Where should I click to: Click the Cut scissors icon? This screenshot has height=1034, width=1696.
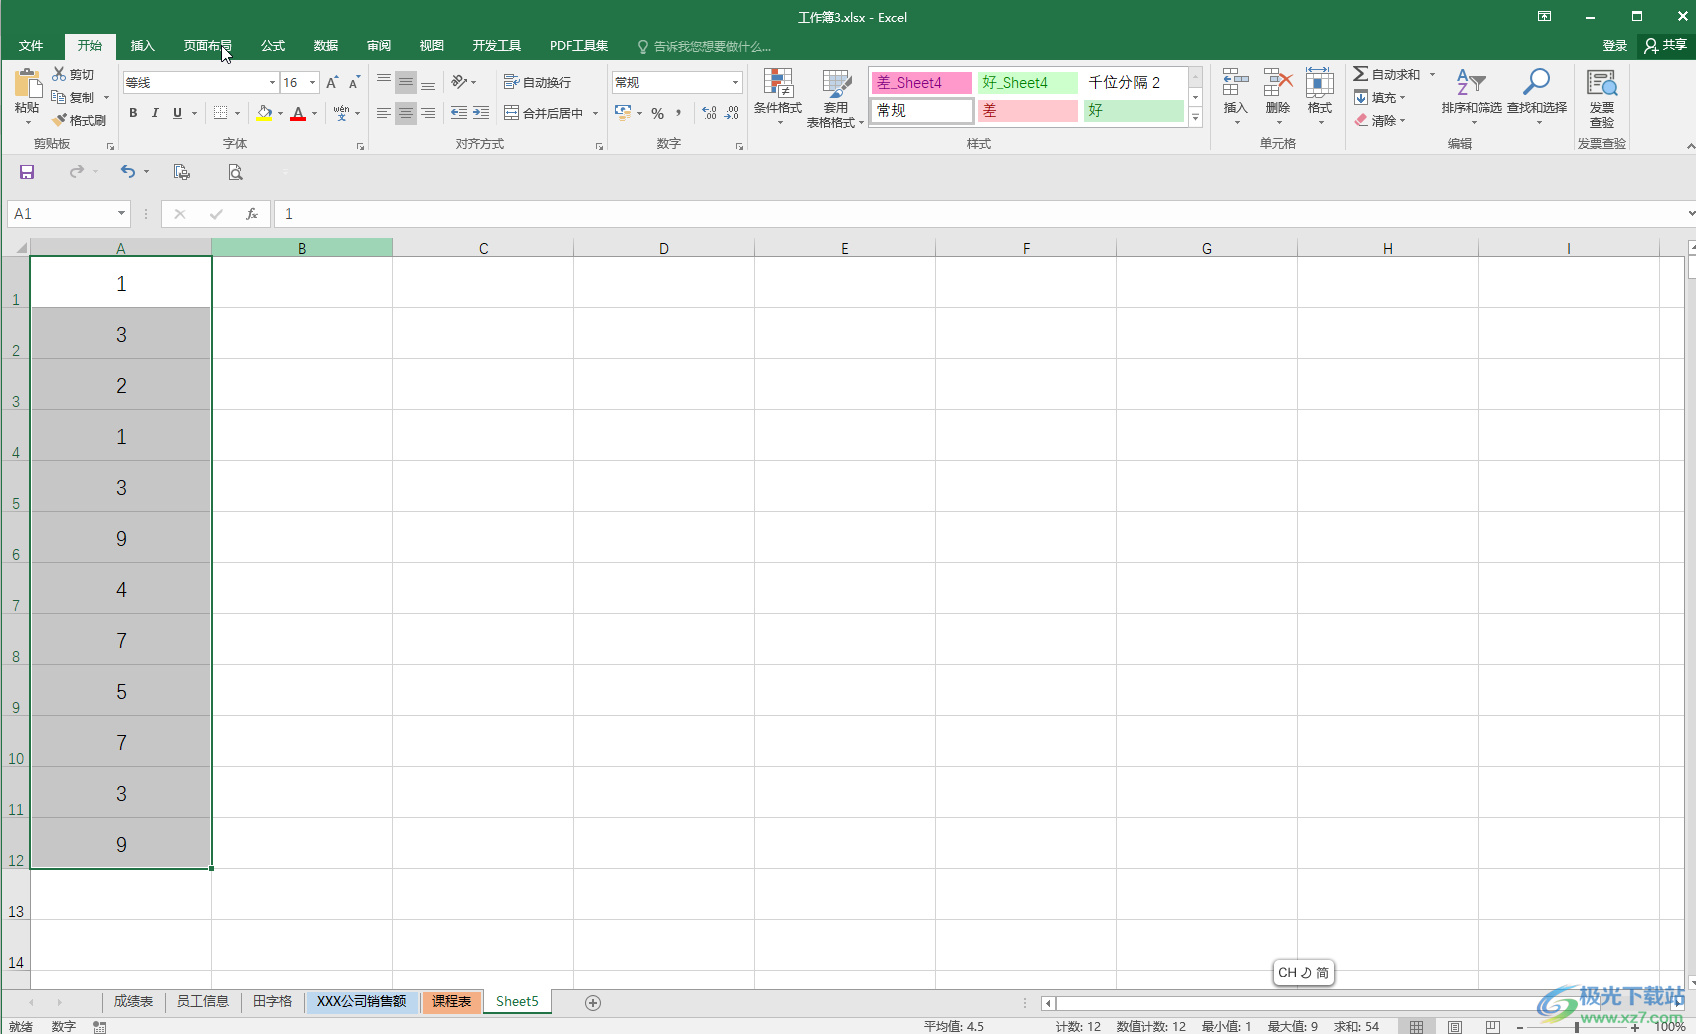pos(59,74)
